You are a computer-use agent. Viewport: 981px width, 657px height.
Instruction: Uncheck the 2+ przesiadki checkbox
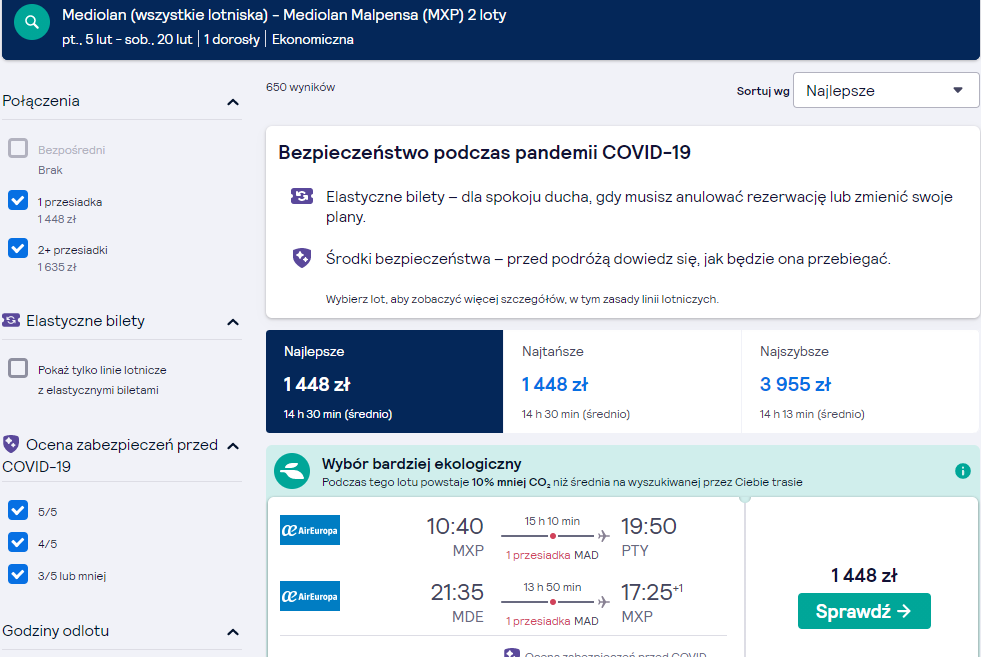(x=18, y=248)
